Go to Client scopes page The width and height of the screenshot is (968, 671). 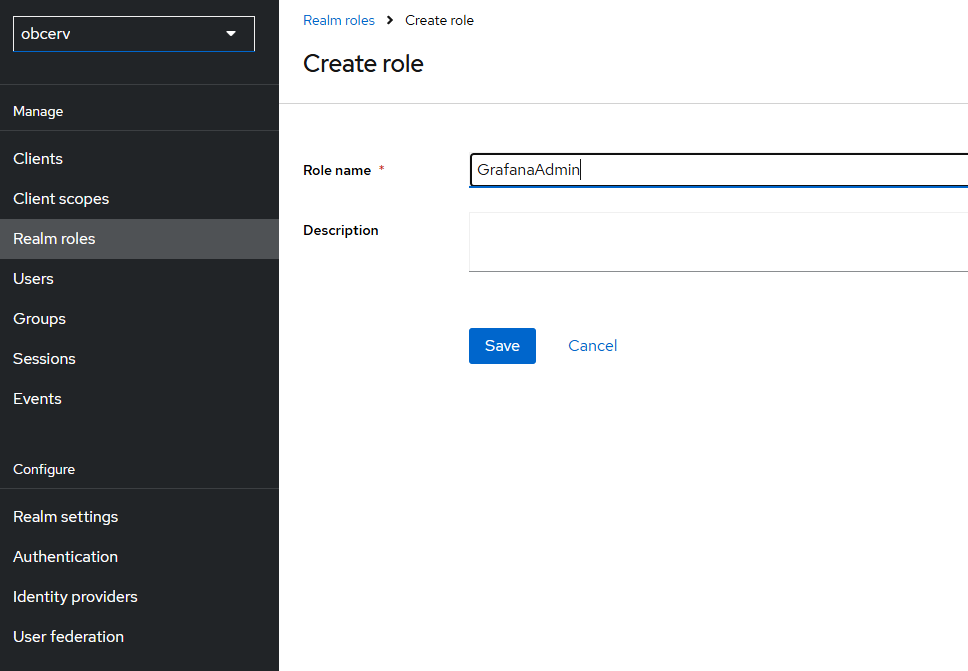click(61, 199)
